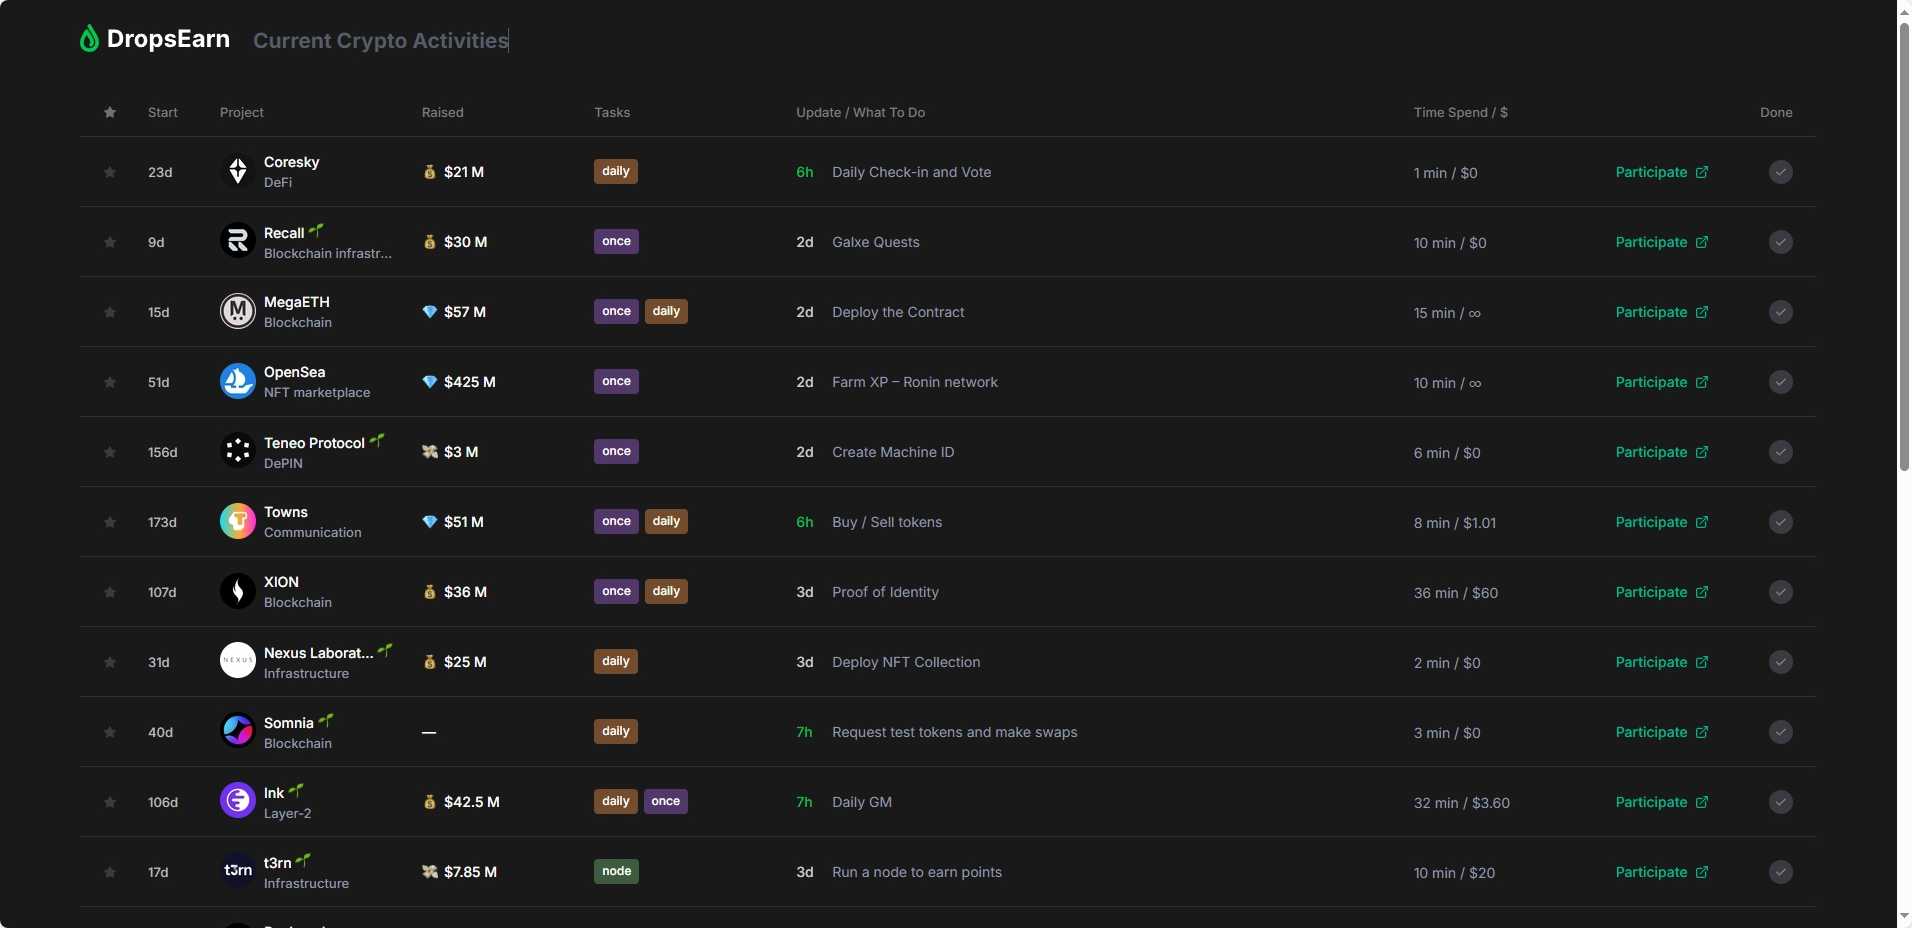Sort by the Raised column header
Image resolution: width=1912 pixels, height=928 pixels.
[x=442, y=113]
